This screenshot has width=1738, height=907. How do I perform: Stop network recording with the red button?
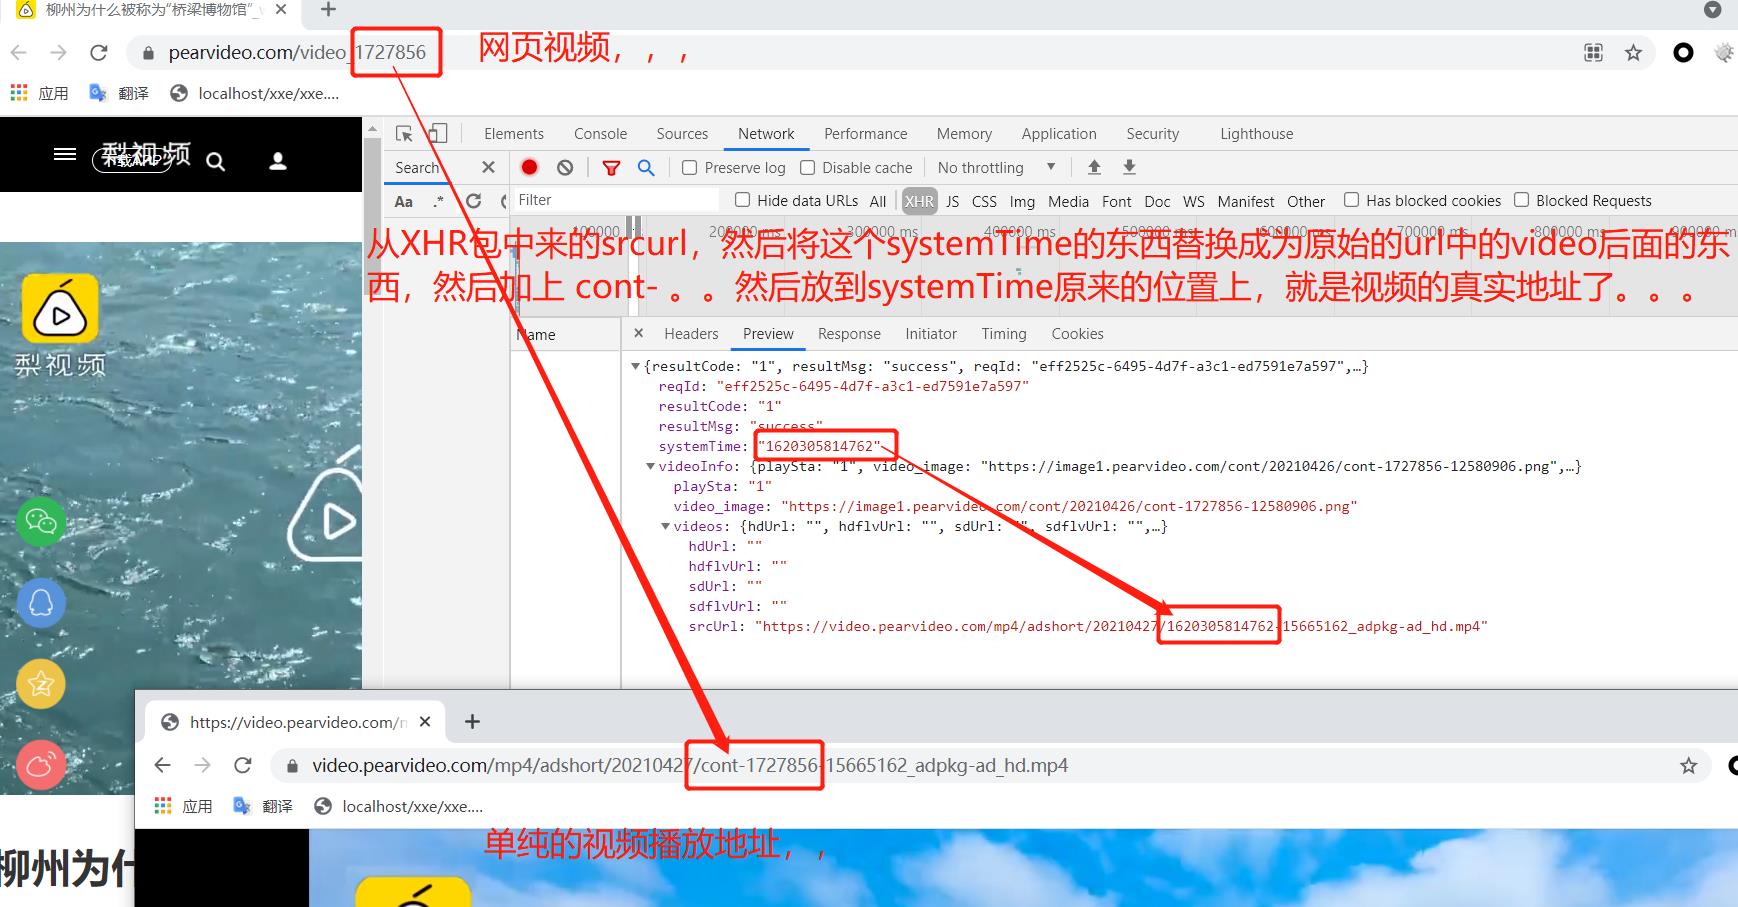[x=530, y=167]
